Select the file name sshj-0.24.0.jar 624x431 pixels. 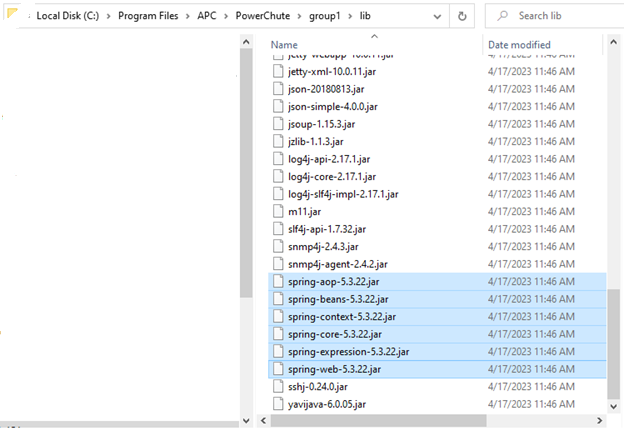pos(318,387)
